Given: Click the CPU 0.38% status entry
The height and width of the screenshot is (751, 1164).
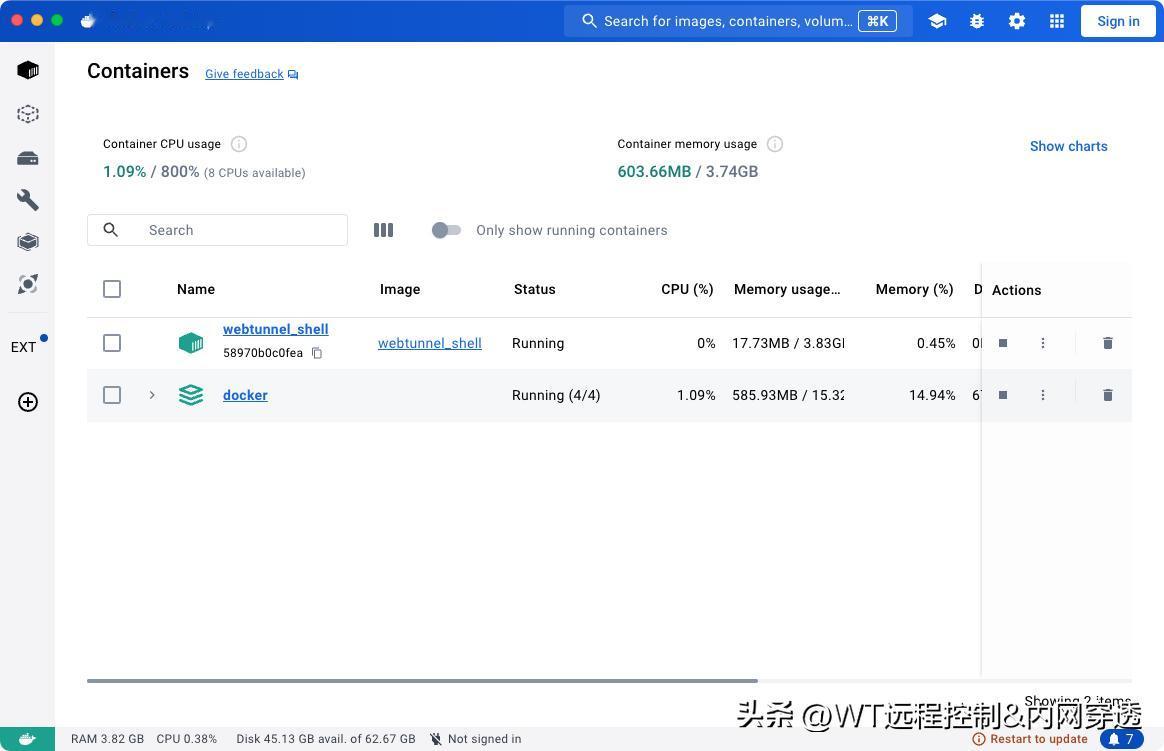Looking at the screenshot, I should (186, 739).
